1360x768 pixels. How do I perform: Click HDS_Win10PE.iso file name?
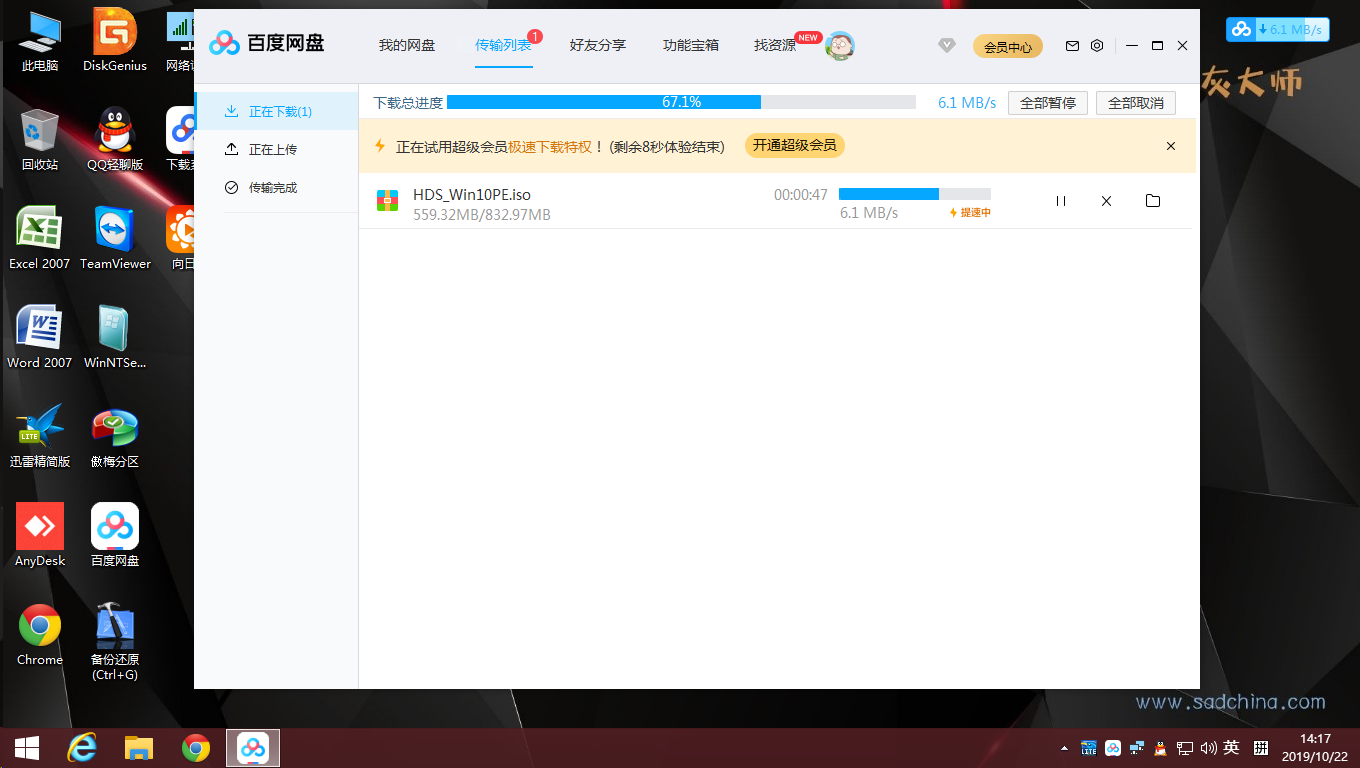tap(472, 194)
